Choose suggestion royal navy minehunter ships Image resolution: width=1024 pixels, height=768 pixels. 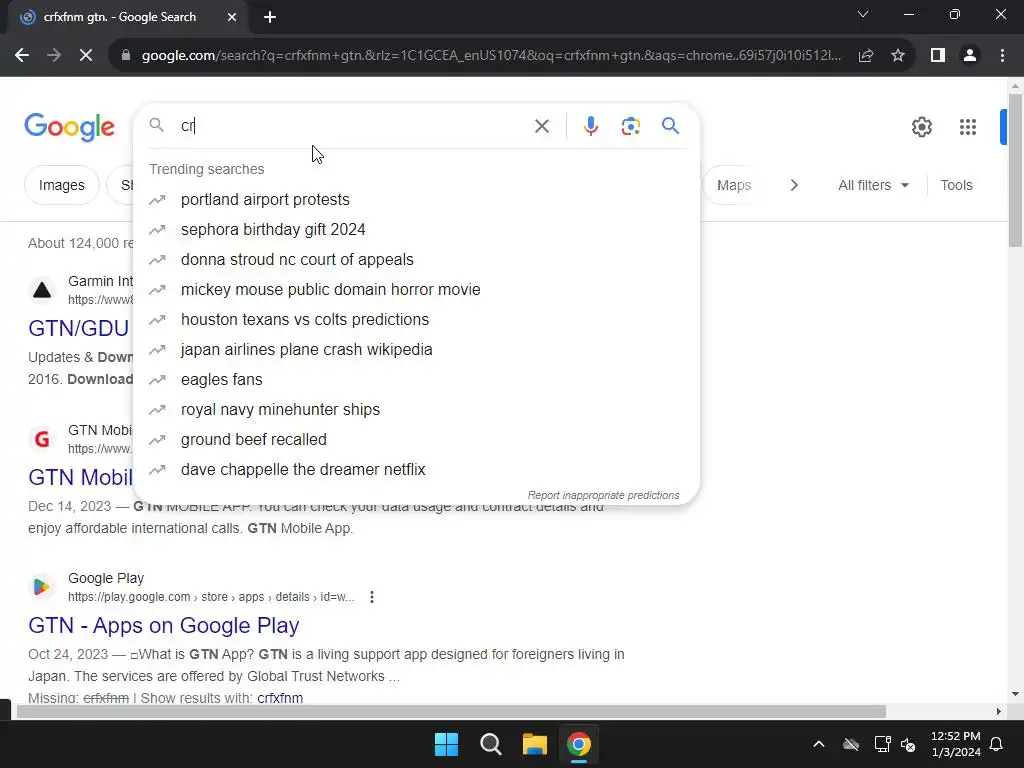(x=416, y=410)
